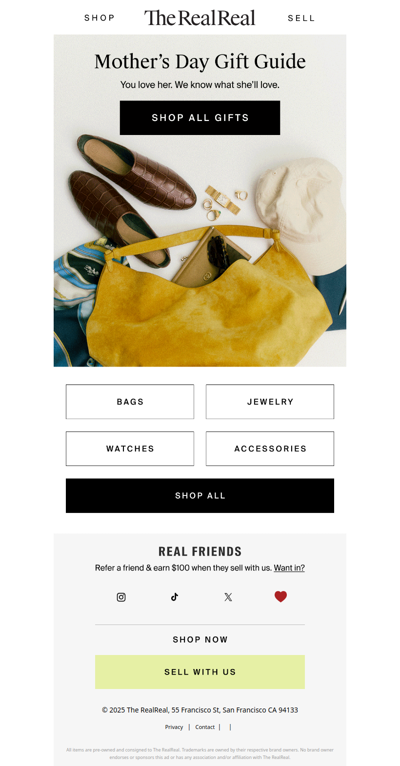Click the black SHOP ALL button
This screenshot has width=400, height=766.
(x=200, y=495)
